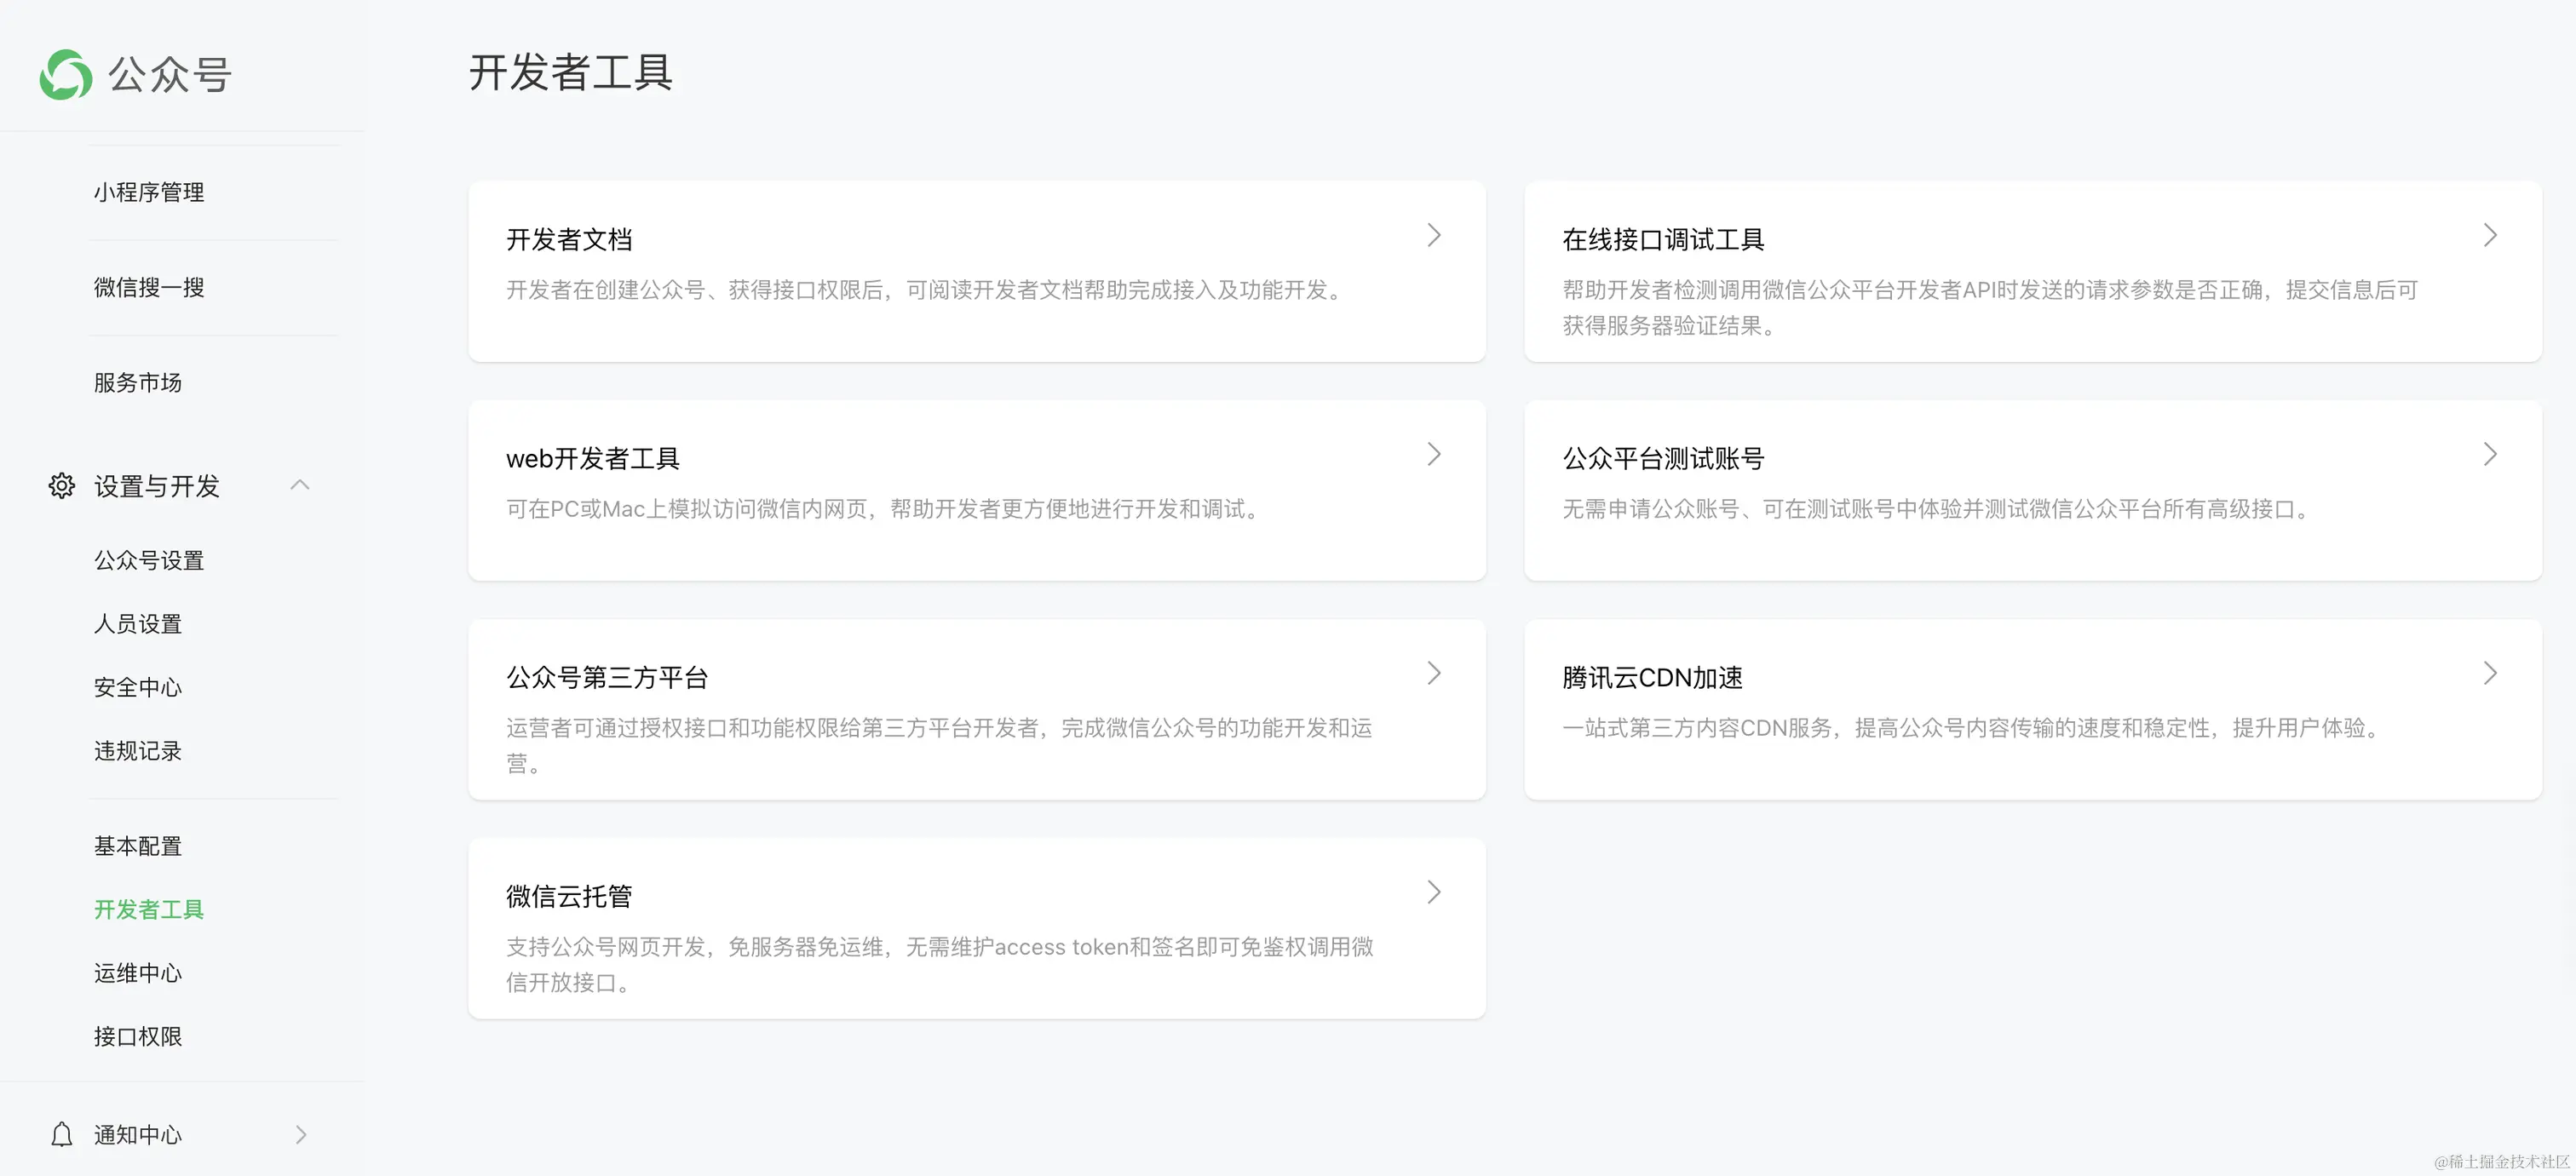Expand the 通知中心 entry
This screenshot has width=2576, height=1176.
pos(301,1134)
